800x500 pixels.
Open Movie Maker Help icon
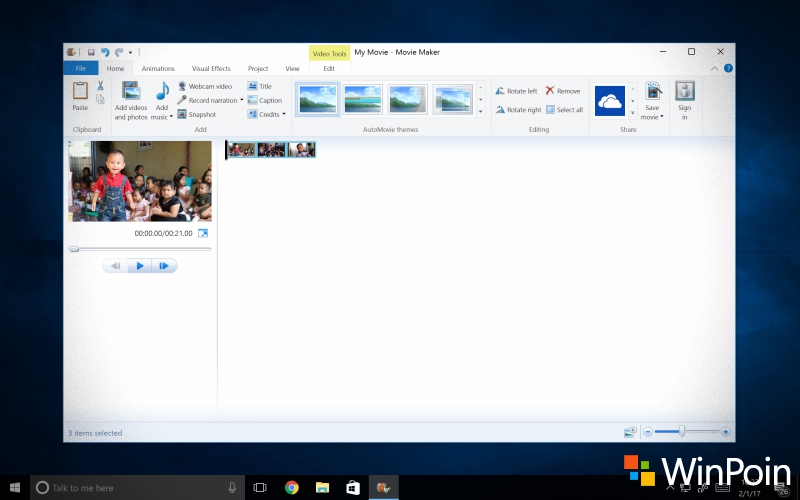728,68
